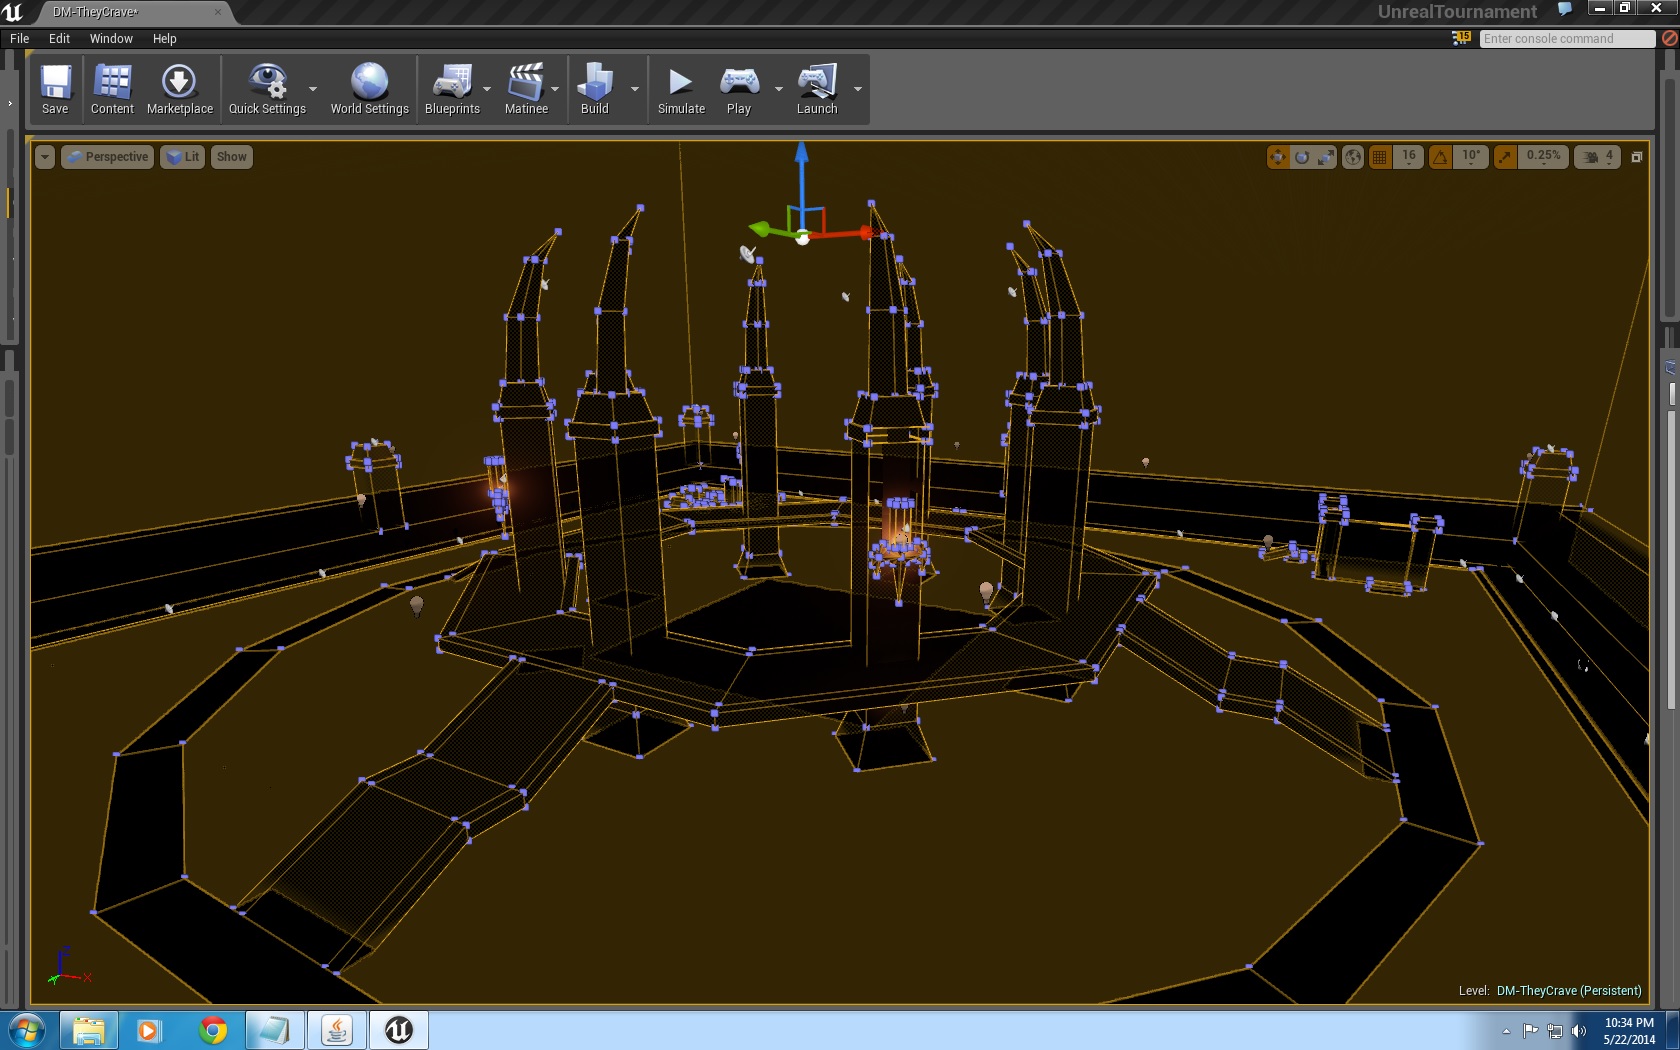This screenshot has width=1680, height=1050.
Task: Open the Perspective view type button
Action: click(x=108, y=157)
